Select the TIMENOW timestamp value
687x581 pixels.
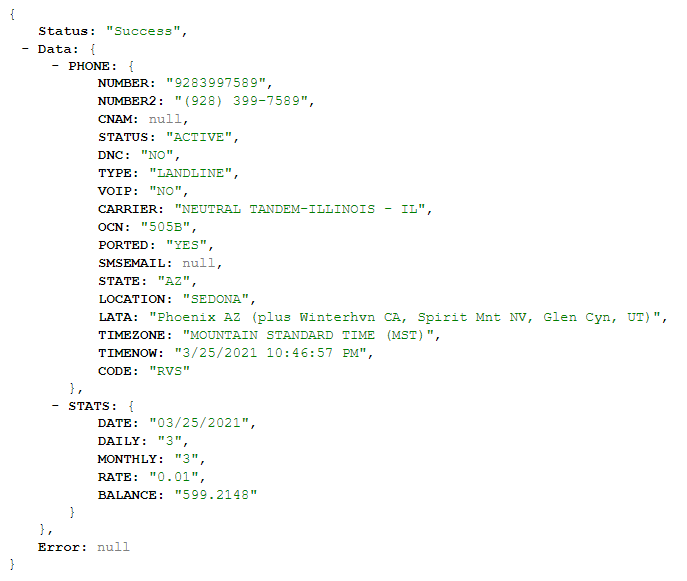[x=270, y=353]
